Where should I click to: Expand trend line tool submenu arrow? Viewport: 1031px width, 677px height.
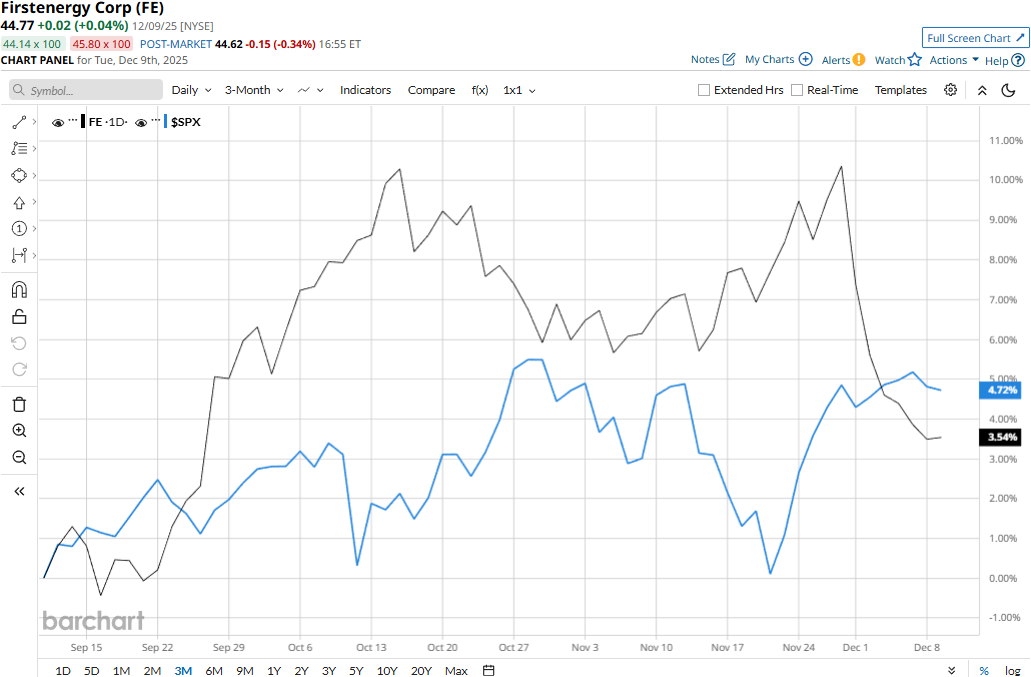pyautogui.click(x=34, y=122)
